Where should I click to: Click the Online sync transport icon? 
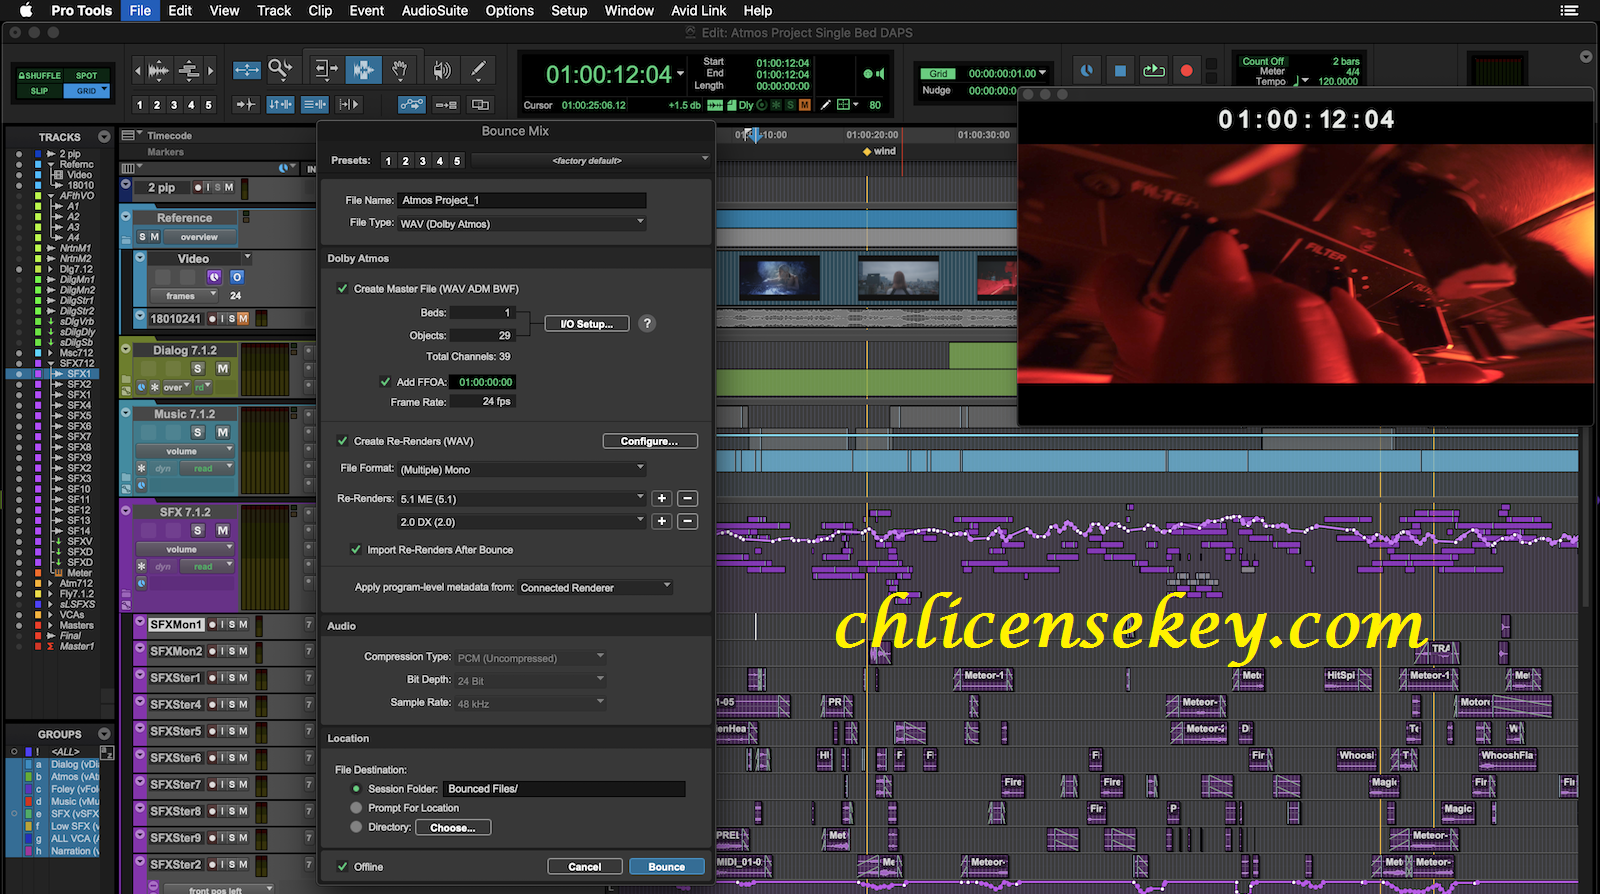(1087, 71)
